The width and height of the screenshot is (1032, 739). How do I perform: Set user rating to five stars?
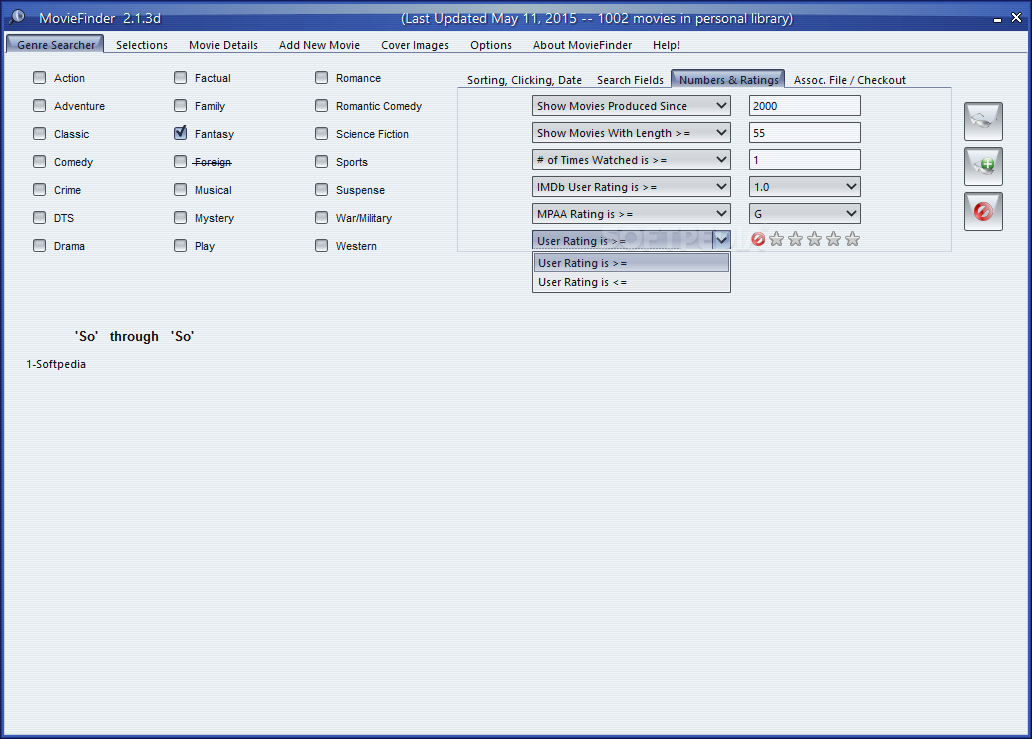(x=853, y=239)
